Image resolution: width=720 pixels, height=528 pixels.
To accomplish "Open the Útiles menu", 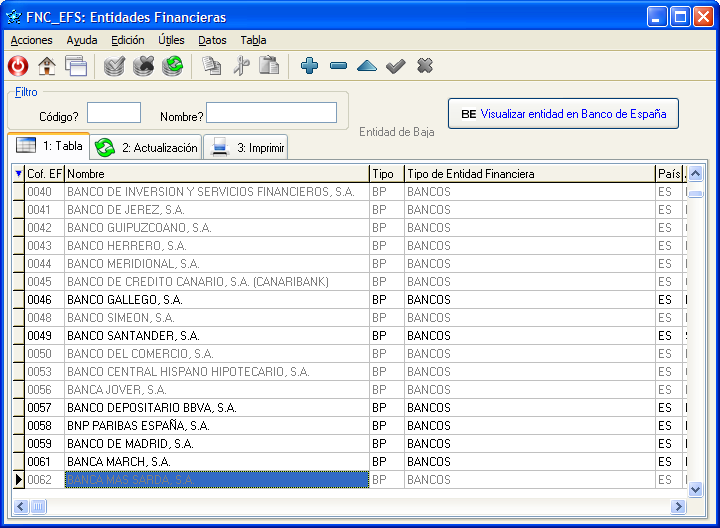I will [171, 40].
